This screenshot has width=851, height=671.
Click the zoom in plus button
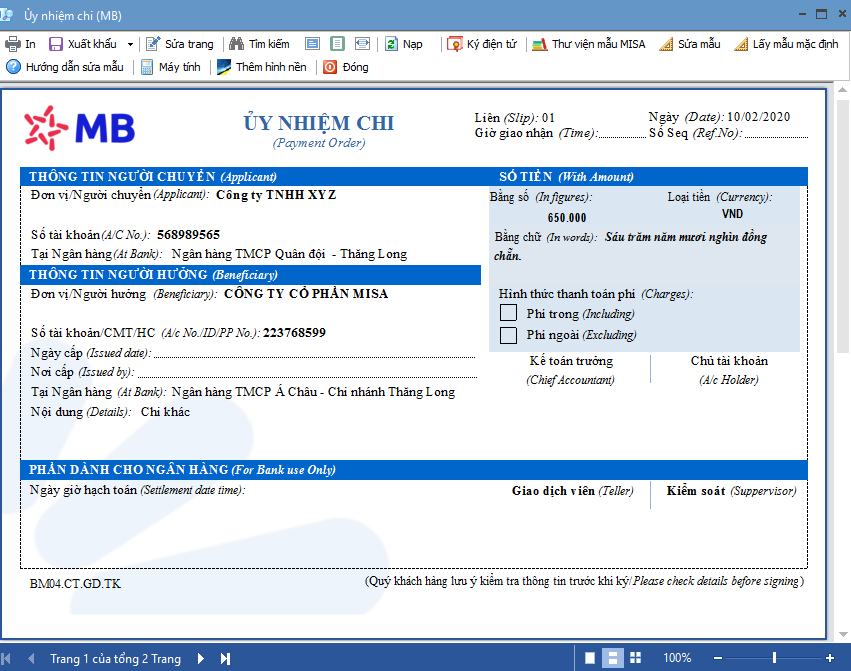829,658
